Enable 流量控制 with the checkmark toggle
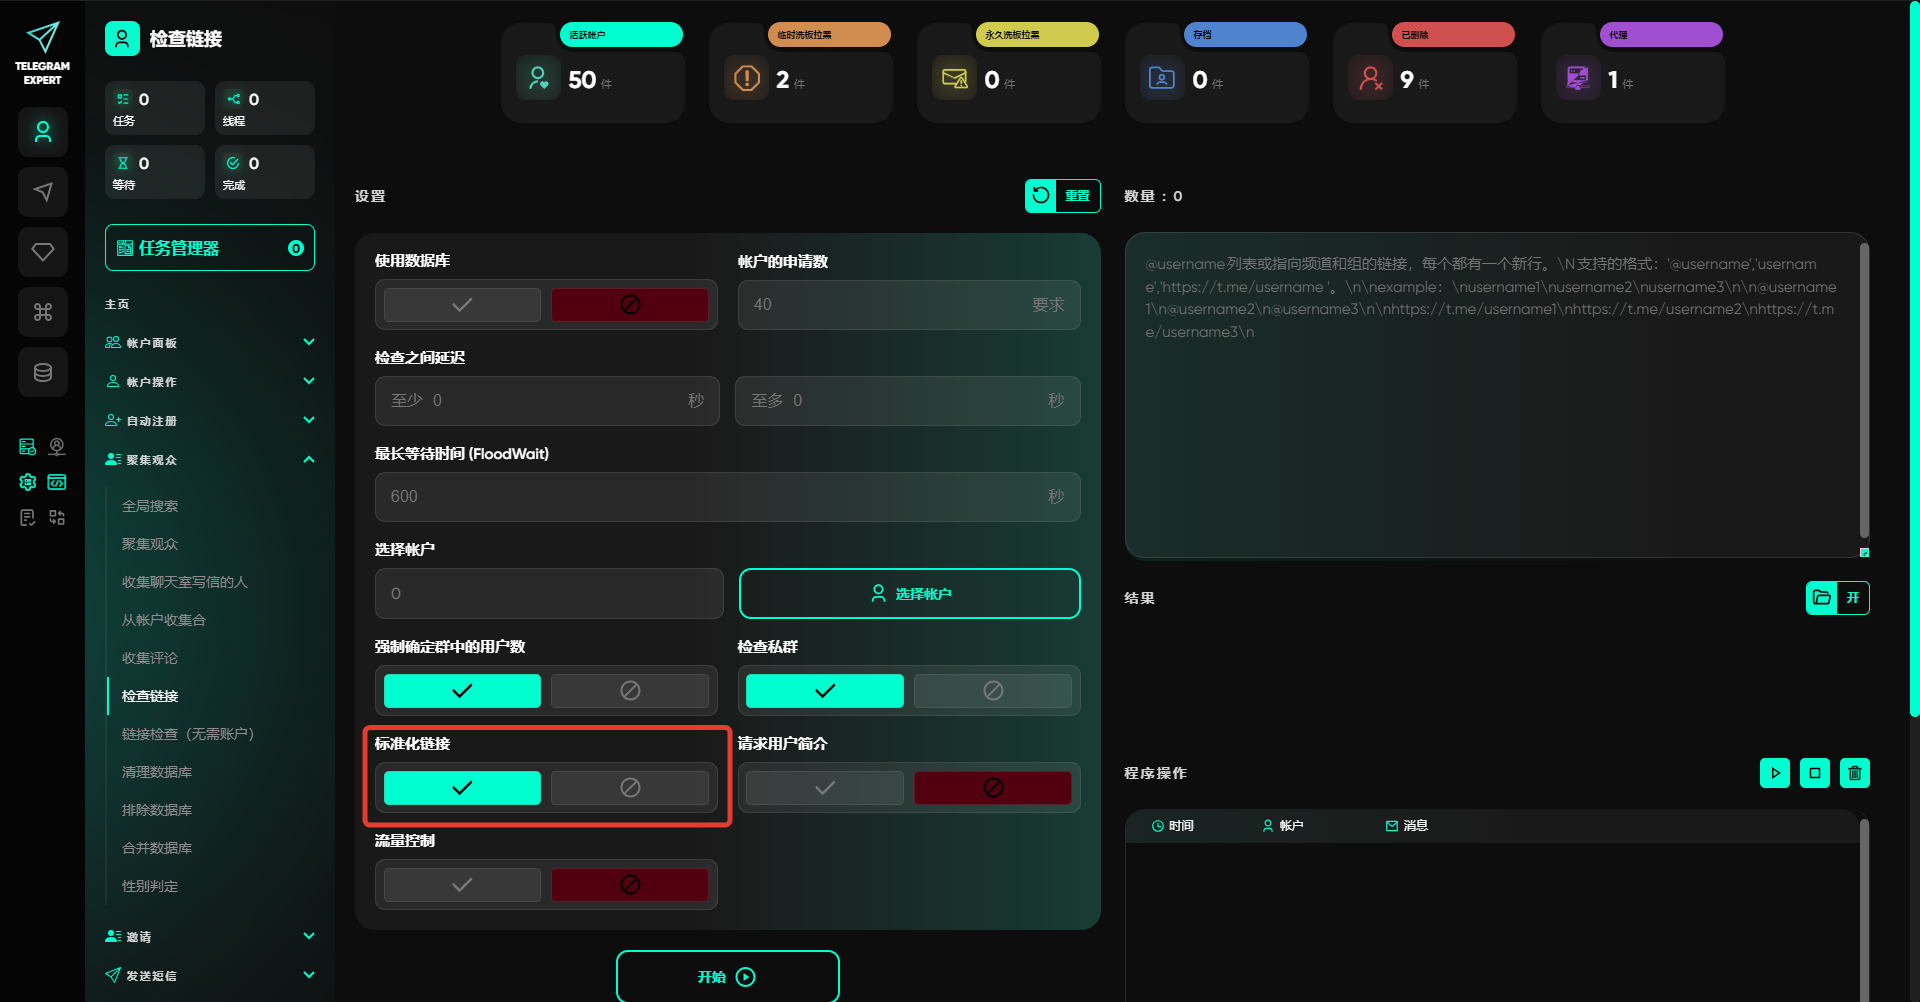 click(462, 885)
